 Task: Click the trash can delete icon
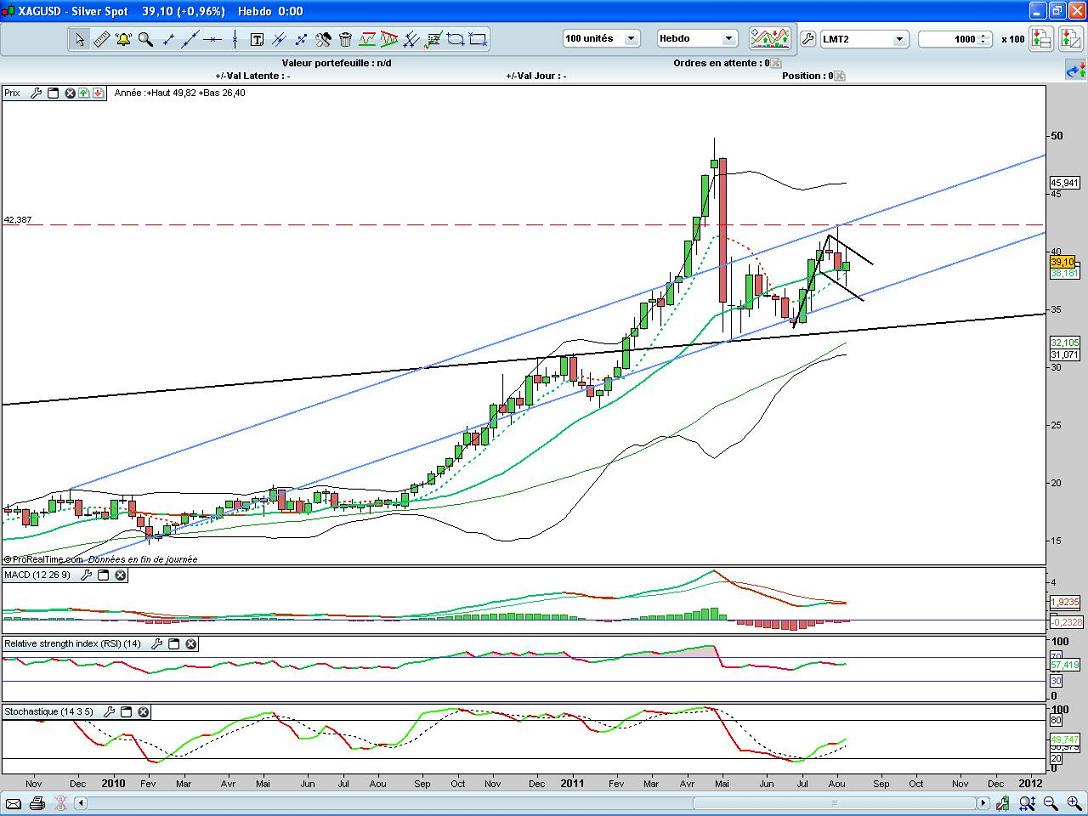coord(345,39)
